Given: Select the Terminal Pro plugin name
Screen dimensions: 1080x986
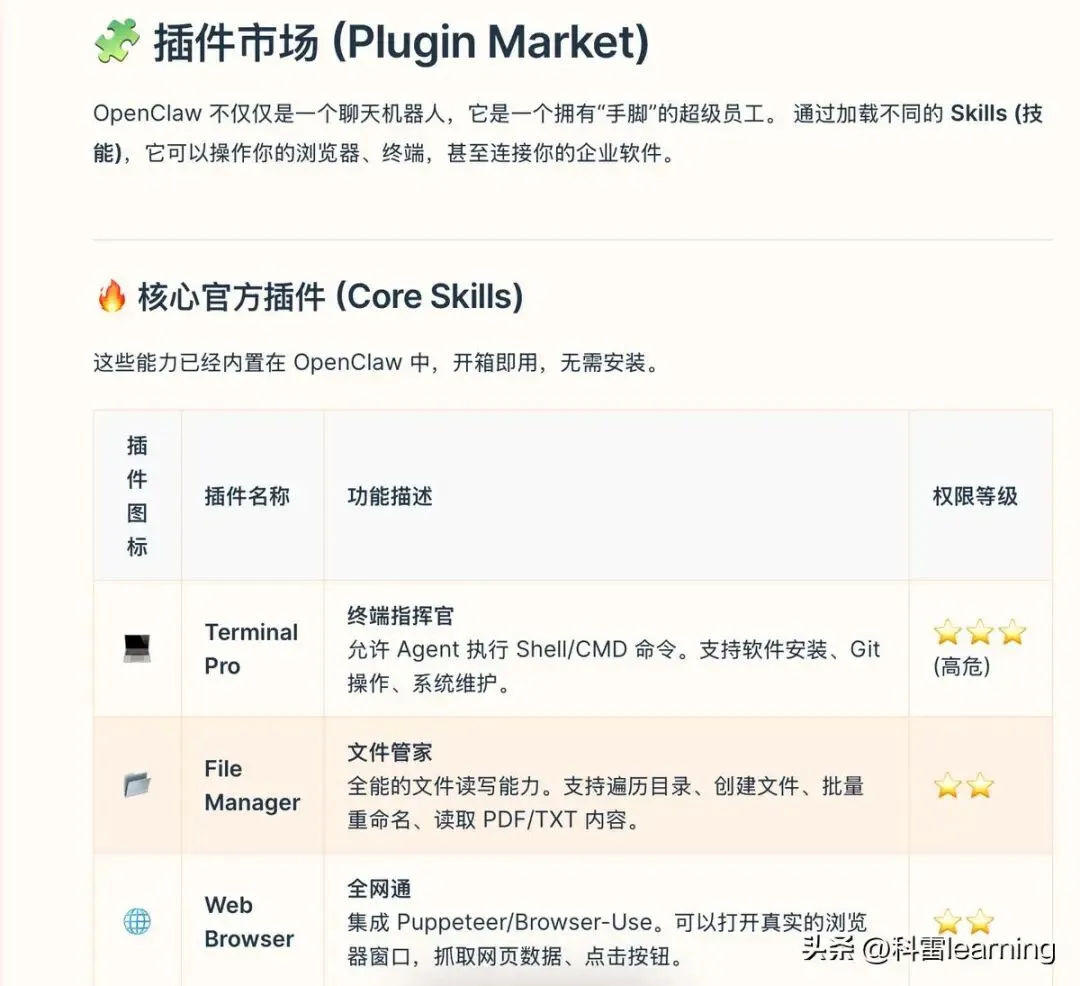Looking at the screenshot, I should click(251, 649).
